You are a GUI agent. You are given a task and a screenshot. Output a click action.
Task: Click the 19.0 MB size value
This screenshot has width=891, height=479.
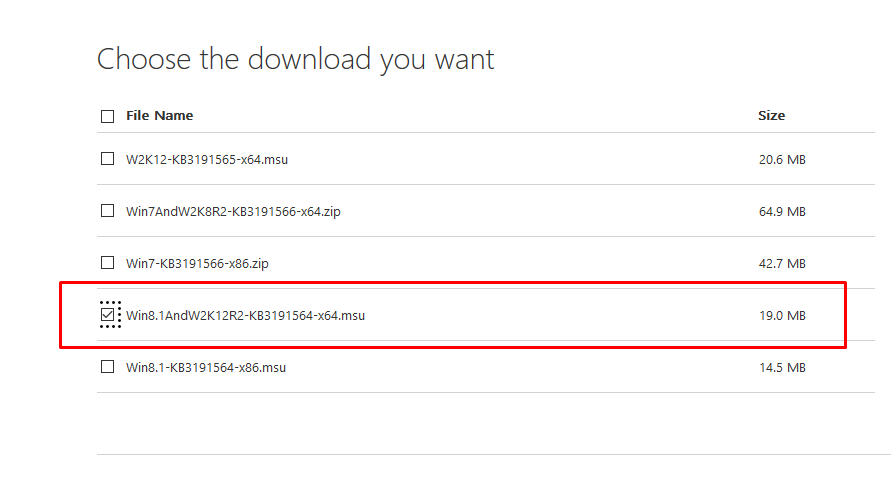click(782, 316)
